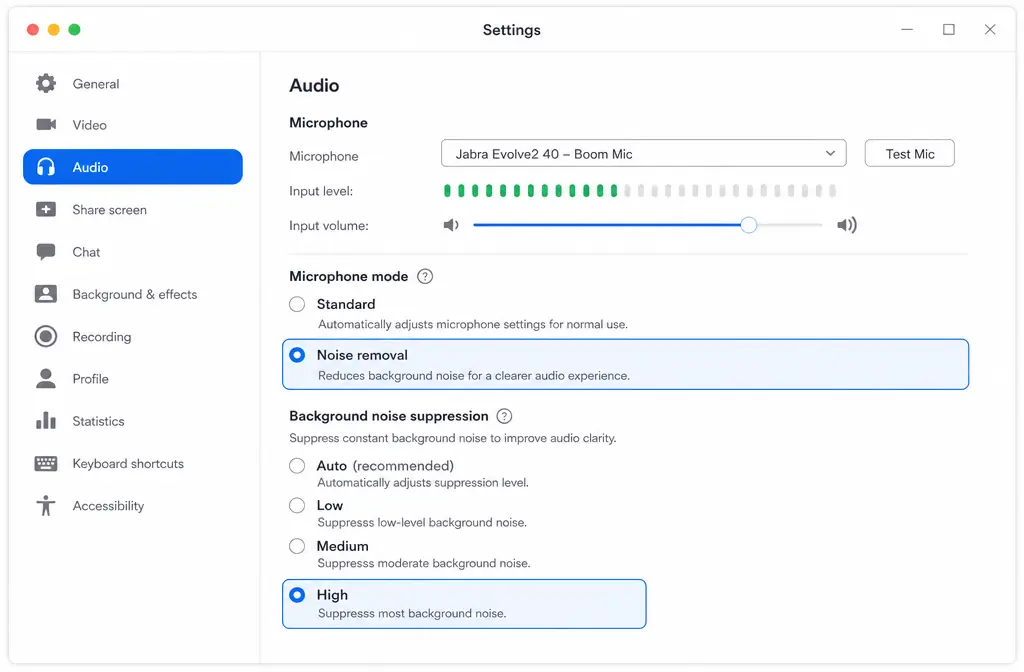Click the Background & effects portrait icon
Image resolution: width=1024 pixels, height=672 pixels.
click(x=46, y=294)
